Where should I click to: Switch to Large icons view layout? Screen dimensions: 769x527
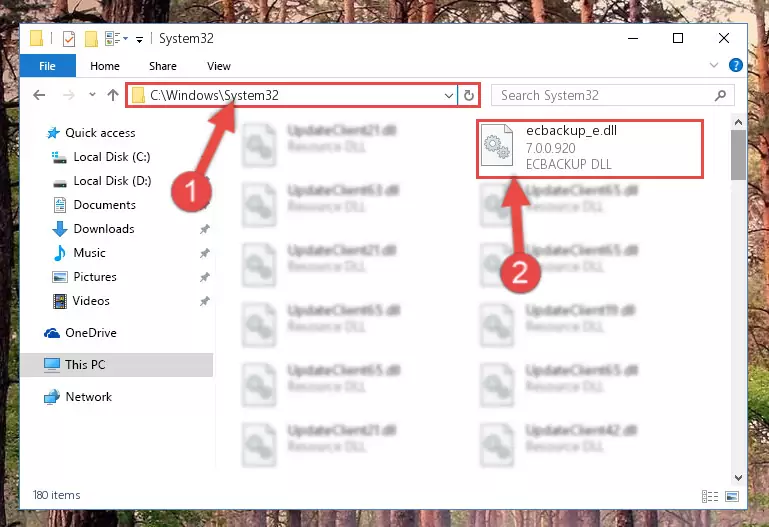click(732, 497)
